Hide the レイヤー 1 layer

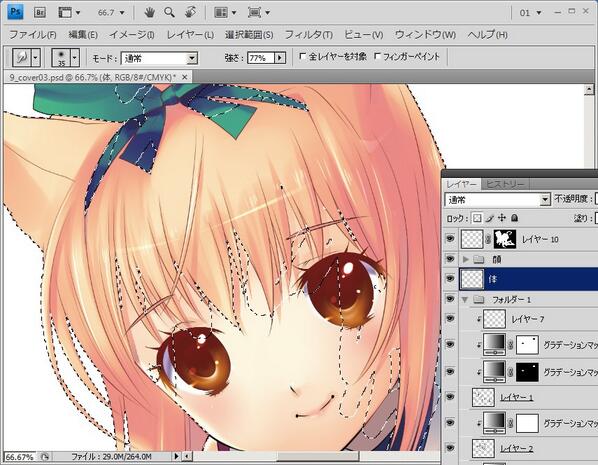pos(450,397)
